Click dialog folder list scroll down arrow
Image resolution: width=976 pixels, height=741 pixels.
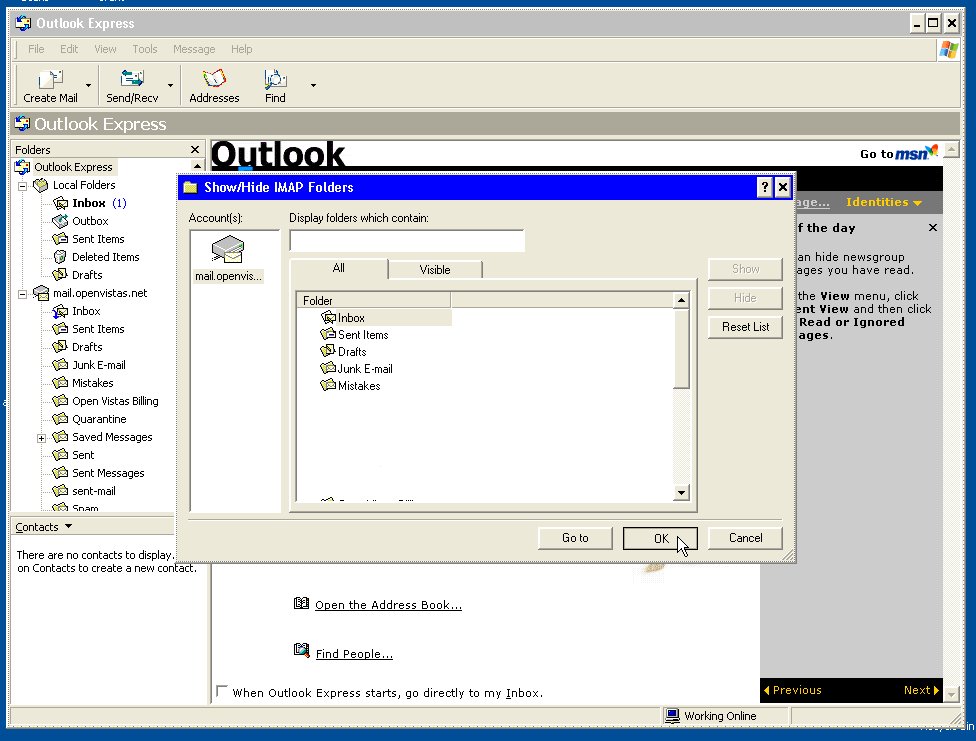coord(681,493)
